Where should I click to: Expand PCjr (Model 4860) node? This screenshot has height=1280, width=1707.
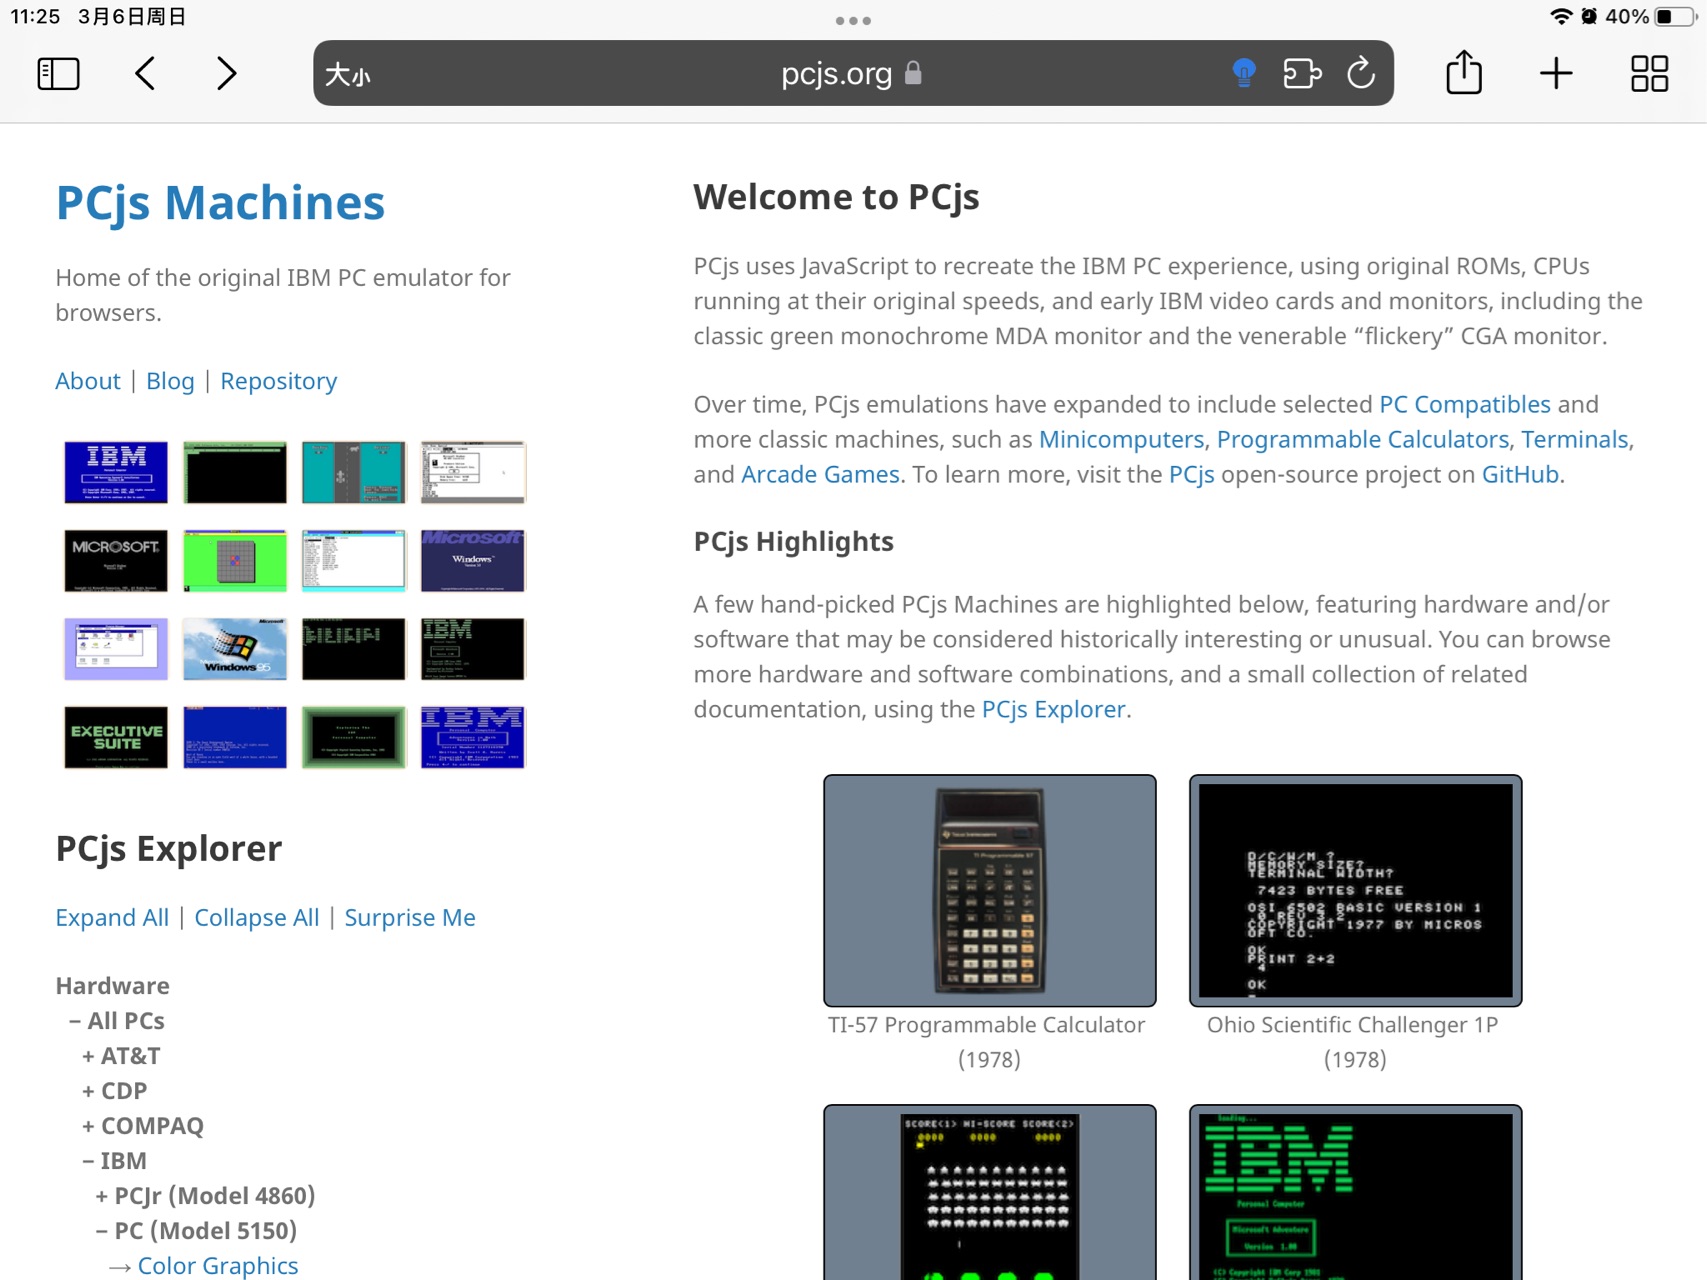point(205,1196)
